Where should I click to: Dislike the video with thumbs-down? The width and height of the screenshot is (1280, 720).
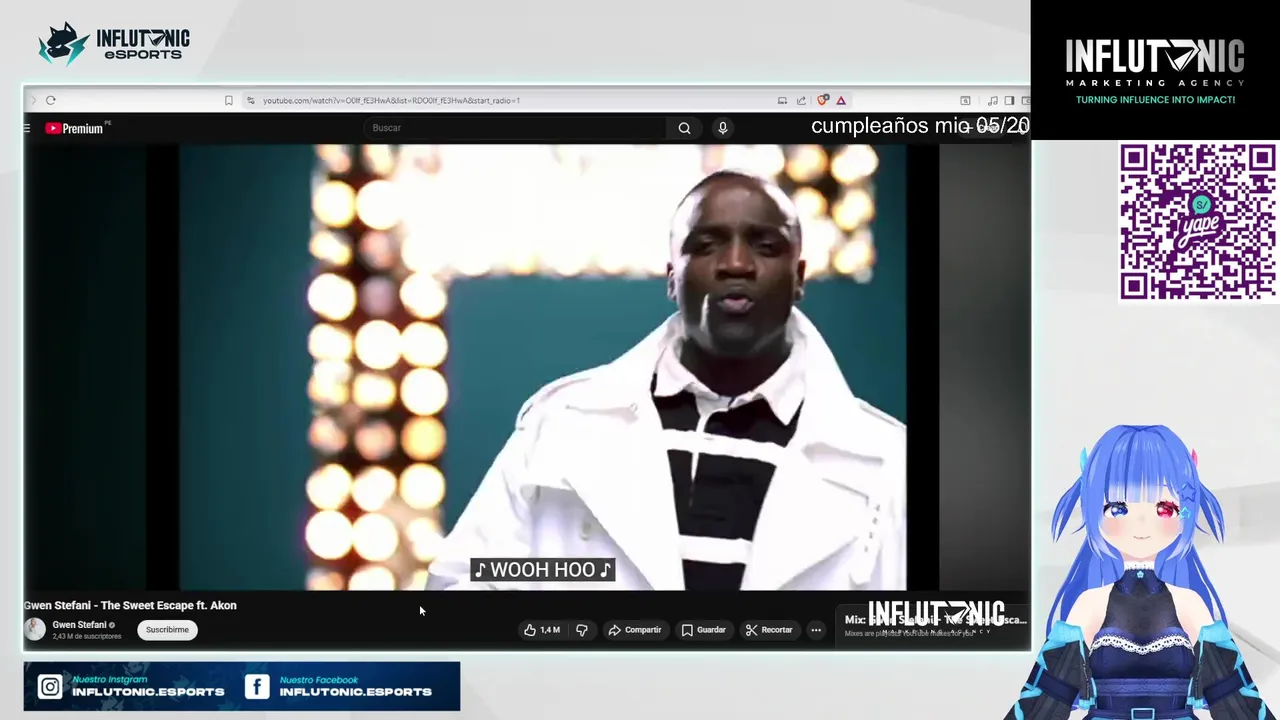(582, 630)
